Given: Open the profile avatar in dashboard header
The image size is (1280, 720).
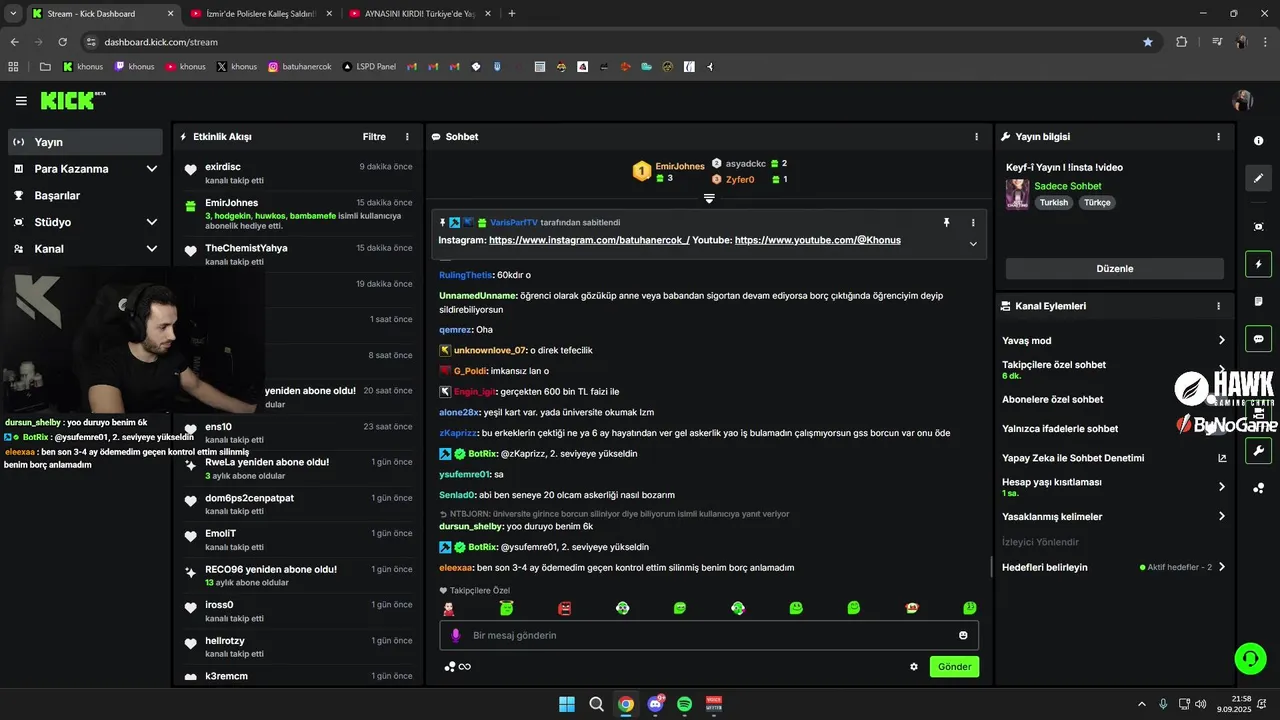Looking at the screenshot, I should point(1243,100).
